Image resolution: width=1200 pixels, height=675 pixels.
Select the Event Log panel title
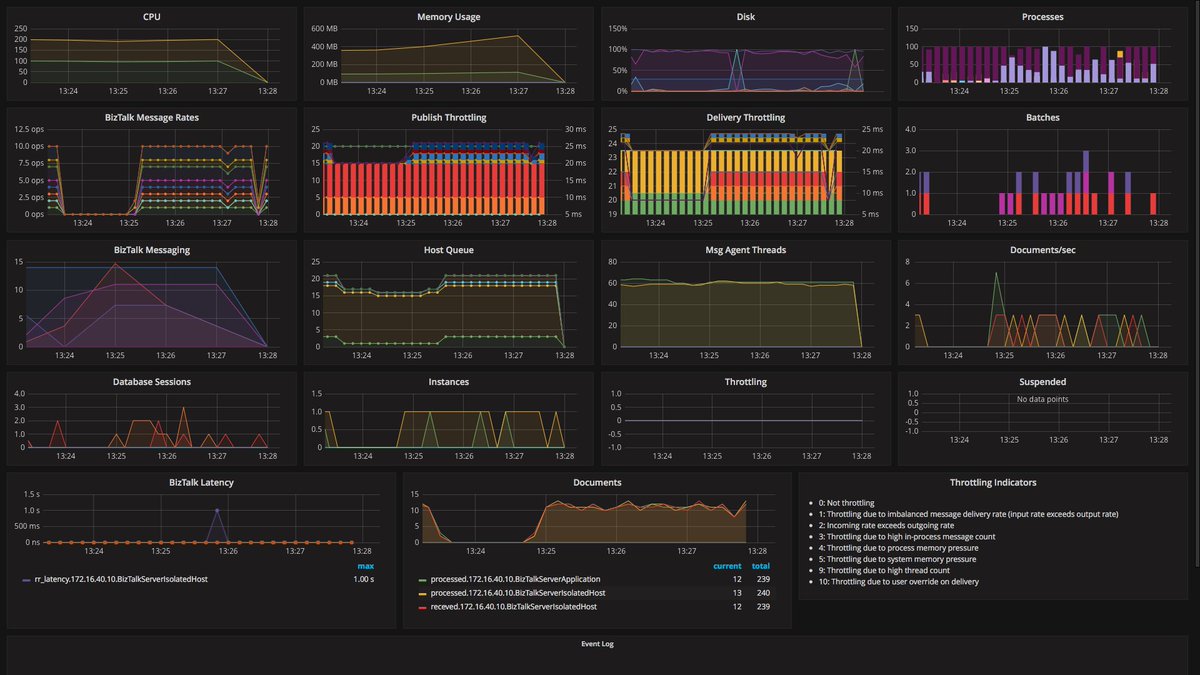(x=597, y=643)
